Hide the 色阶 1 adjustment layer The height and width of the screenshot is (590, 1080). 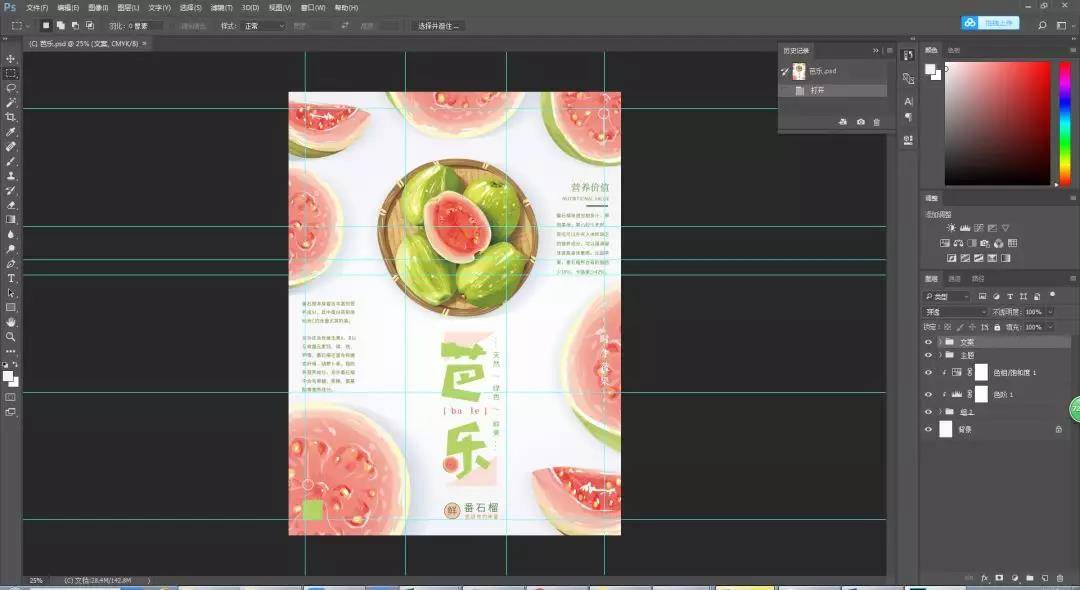(x=928, y=394)
